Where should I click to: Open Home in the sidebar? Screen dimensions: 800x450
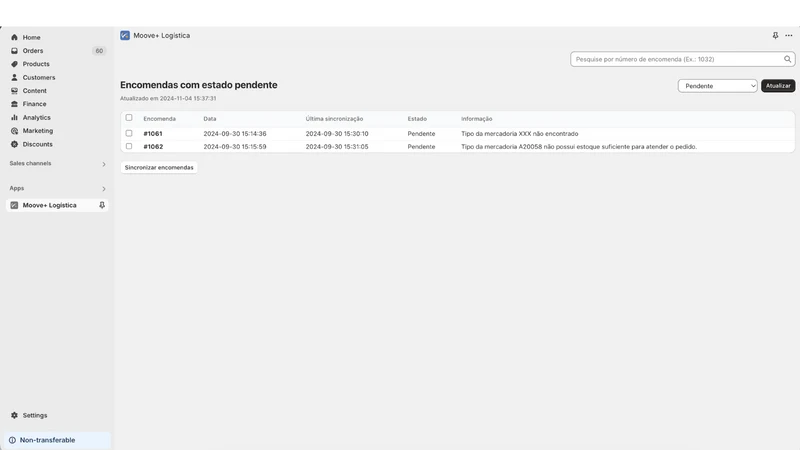(x=31, y=37)
